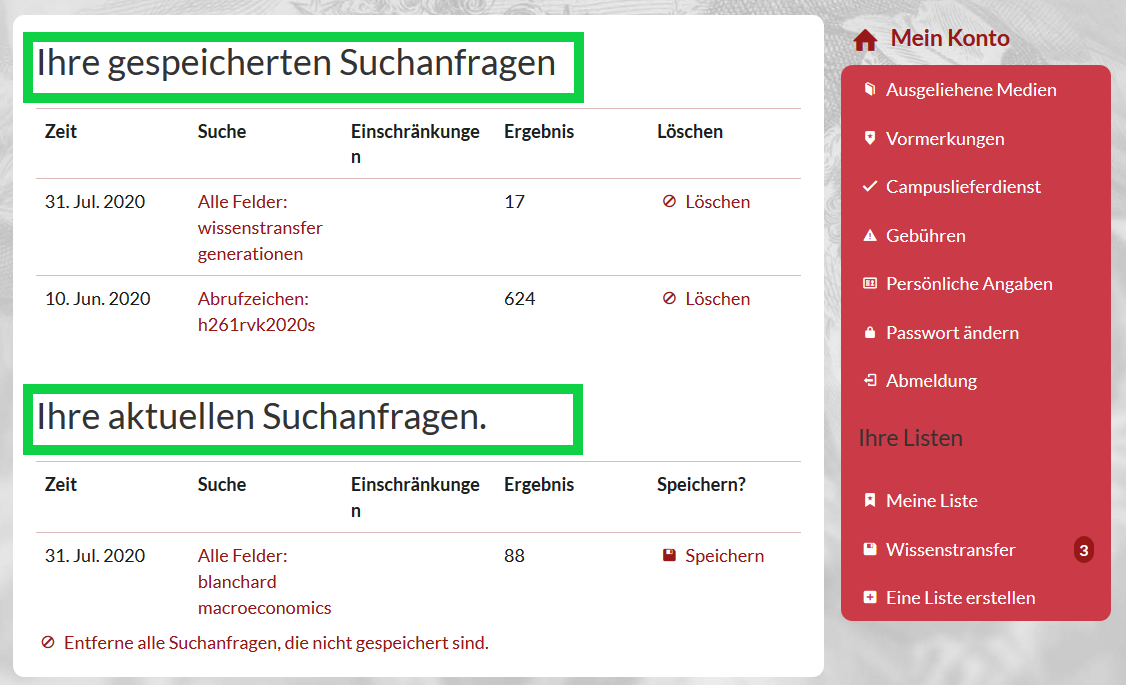Create a new list with Eine Liste erstellen
This screenshot has height=685, width=1126.
point(960,597)
